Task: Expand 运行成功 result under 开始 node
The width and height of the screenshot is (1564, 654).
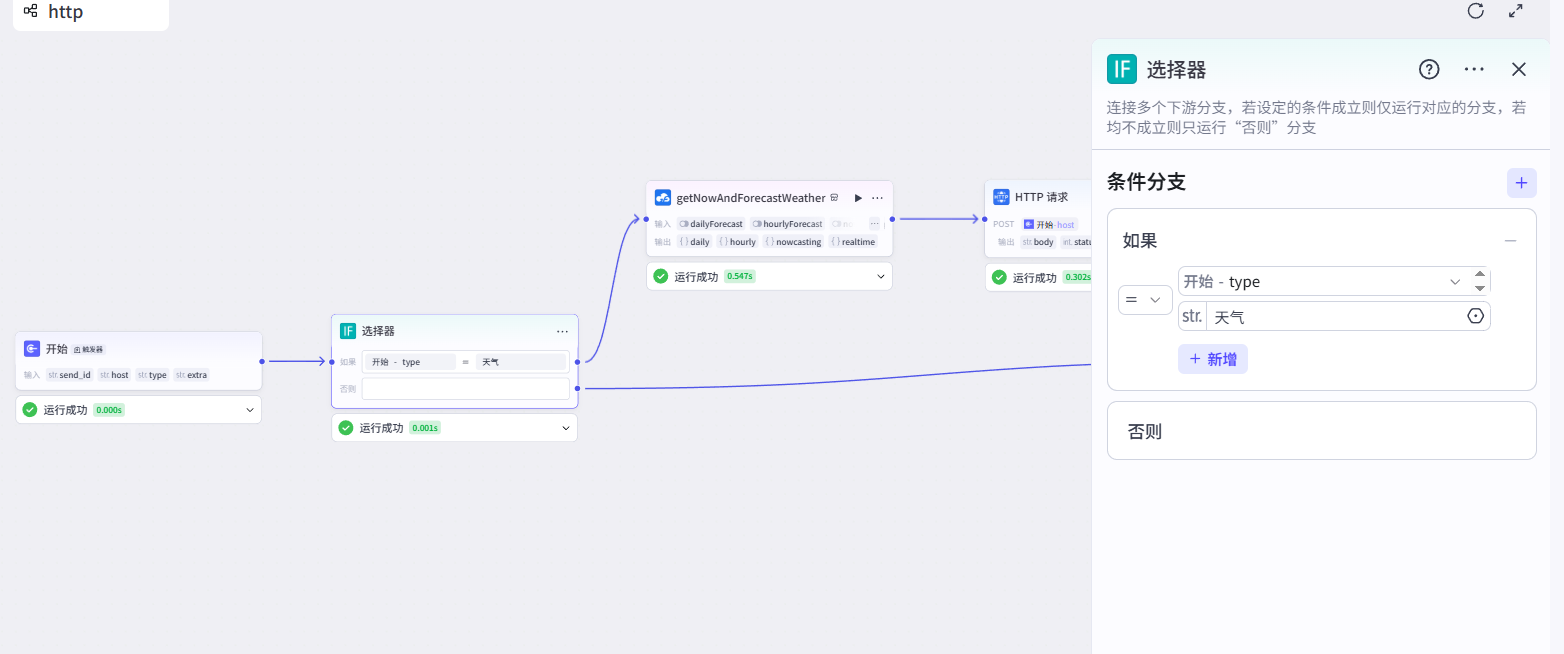Action: [249, 410]
